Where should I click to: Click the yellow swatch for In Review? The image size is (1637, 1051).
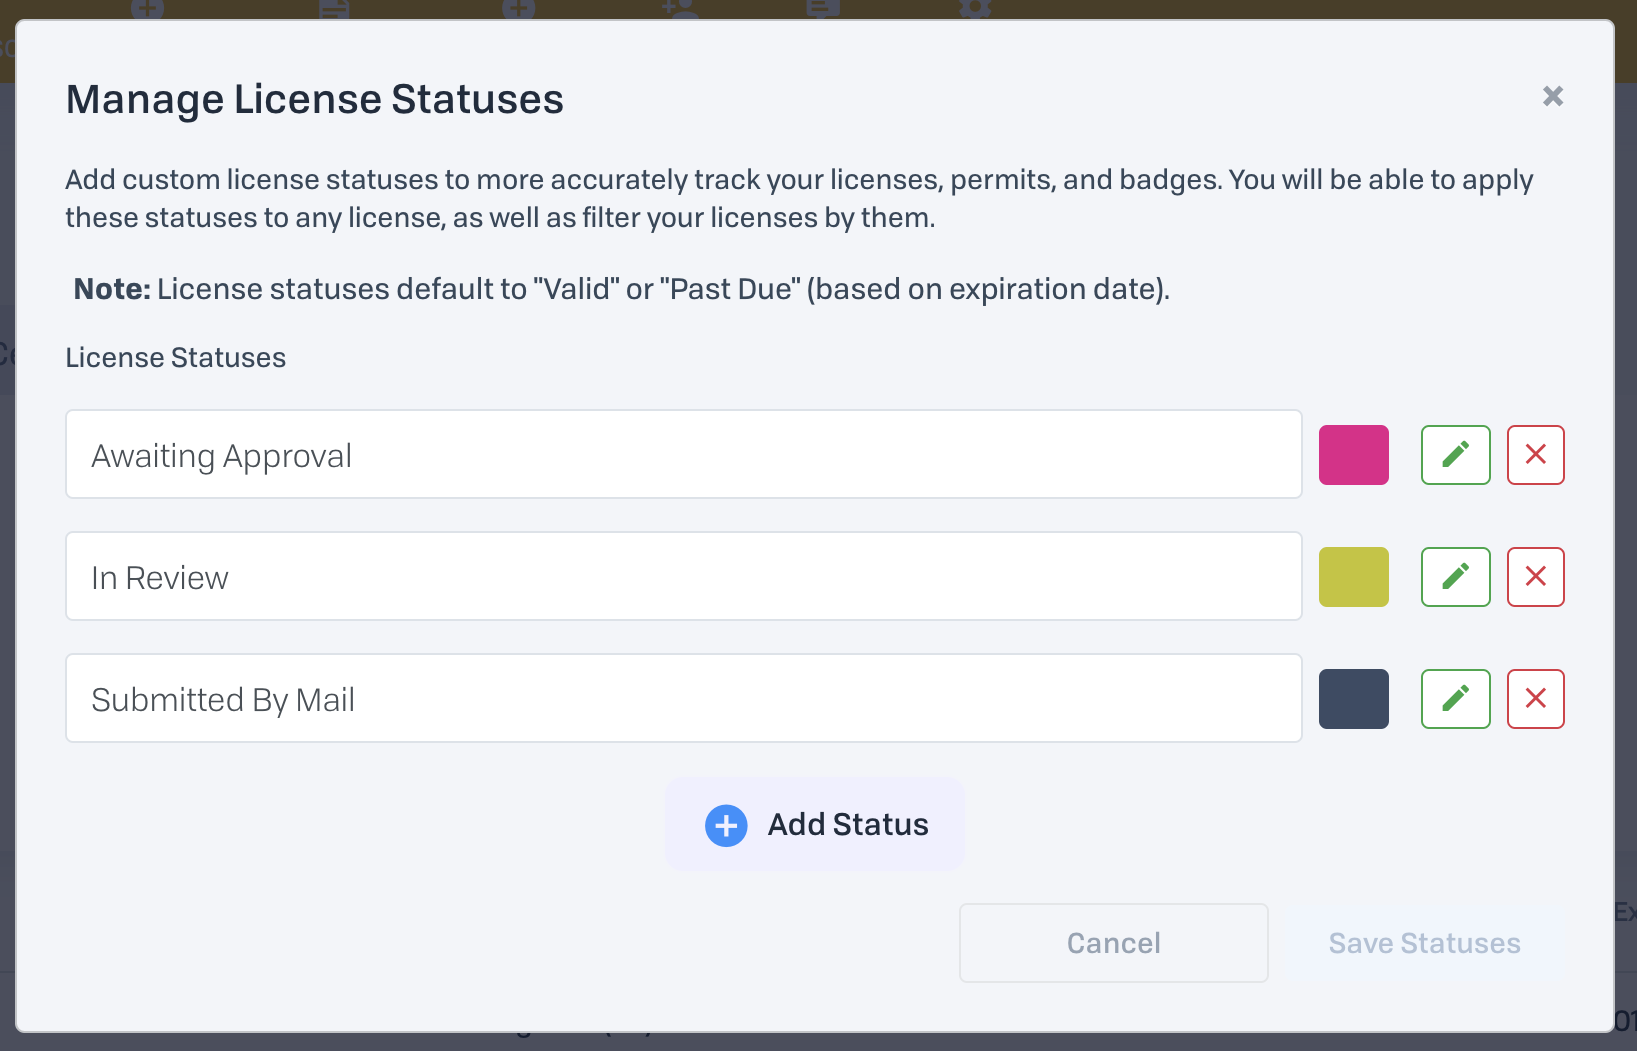coord(1353,577)
